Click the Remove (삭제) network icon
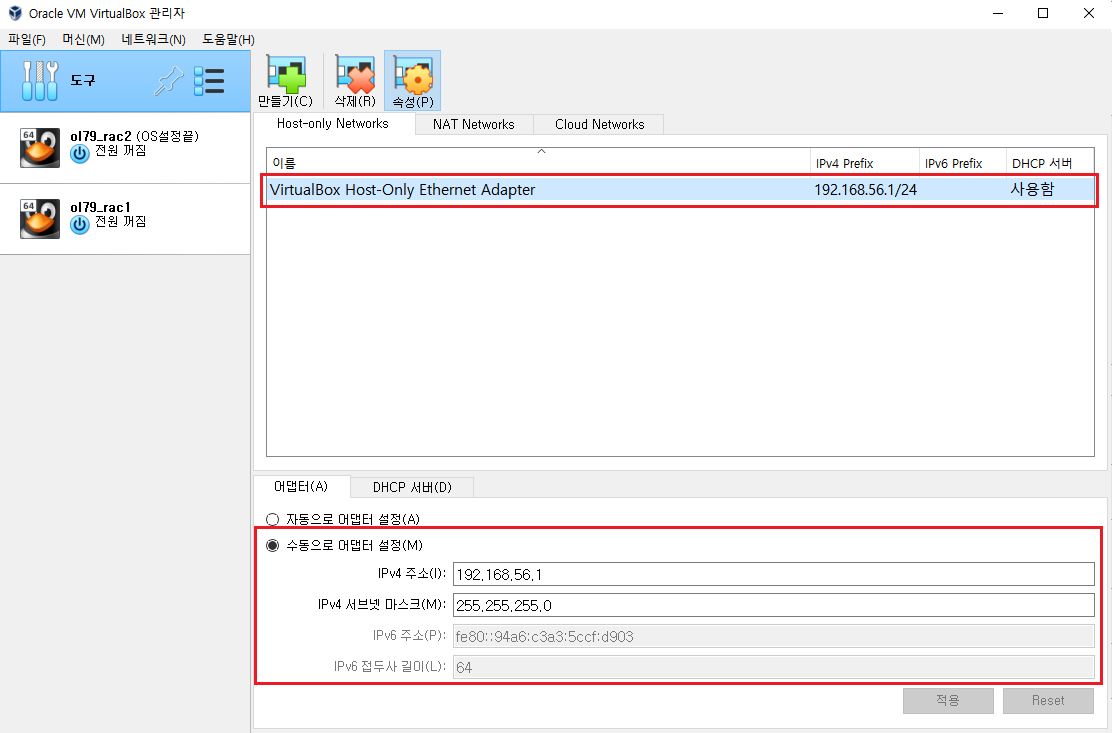Image resolution: width=1113 pixels, height=733 pixels. point(355,75)
